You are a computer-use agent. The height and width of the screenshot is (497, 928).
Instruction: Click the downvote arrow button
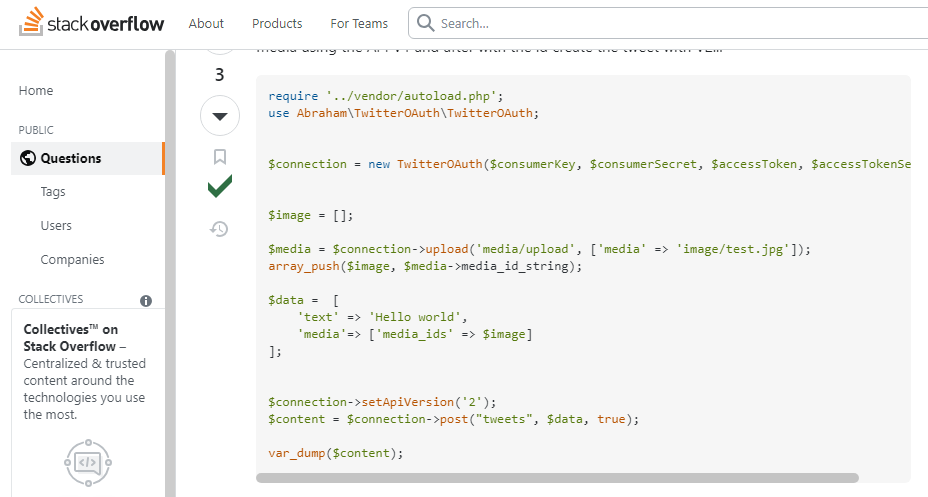pos(220,116)
